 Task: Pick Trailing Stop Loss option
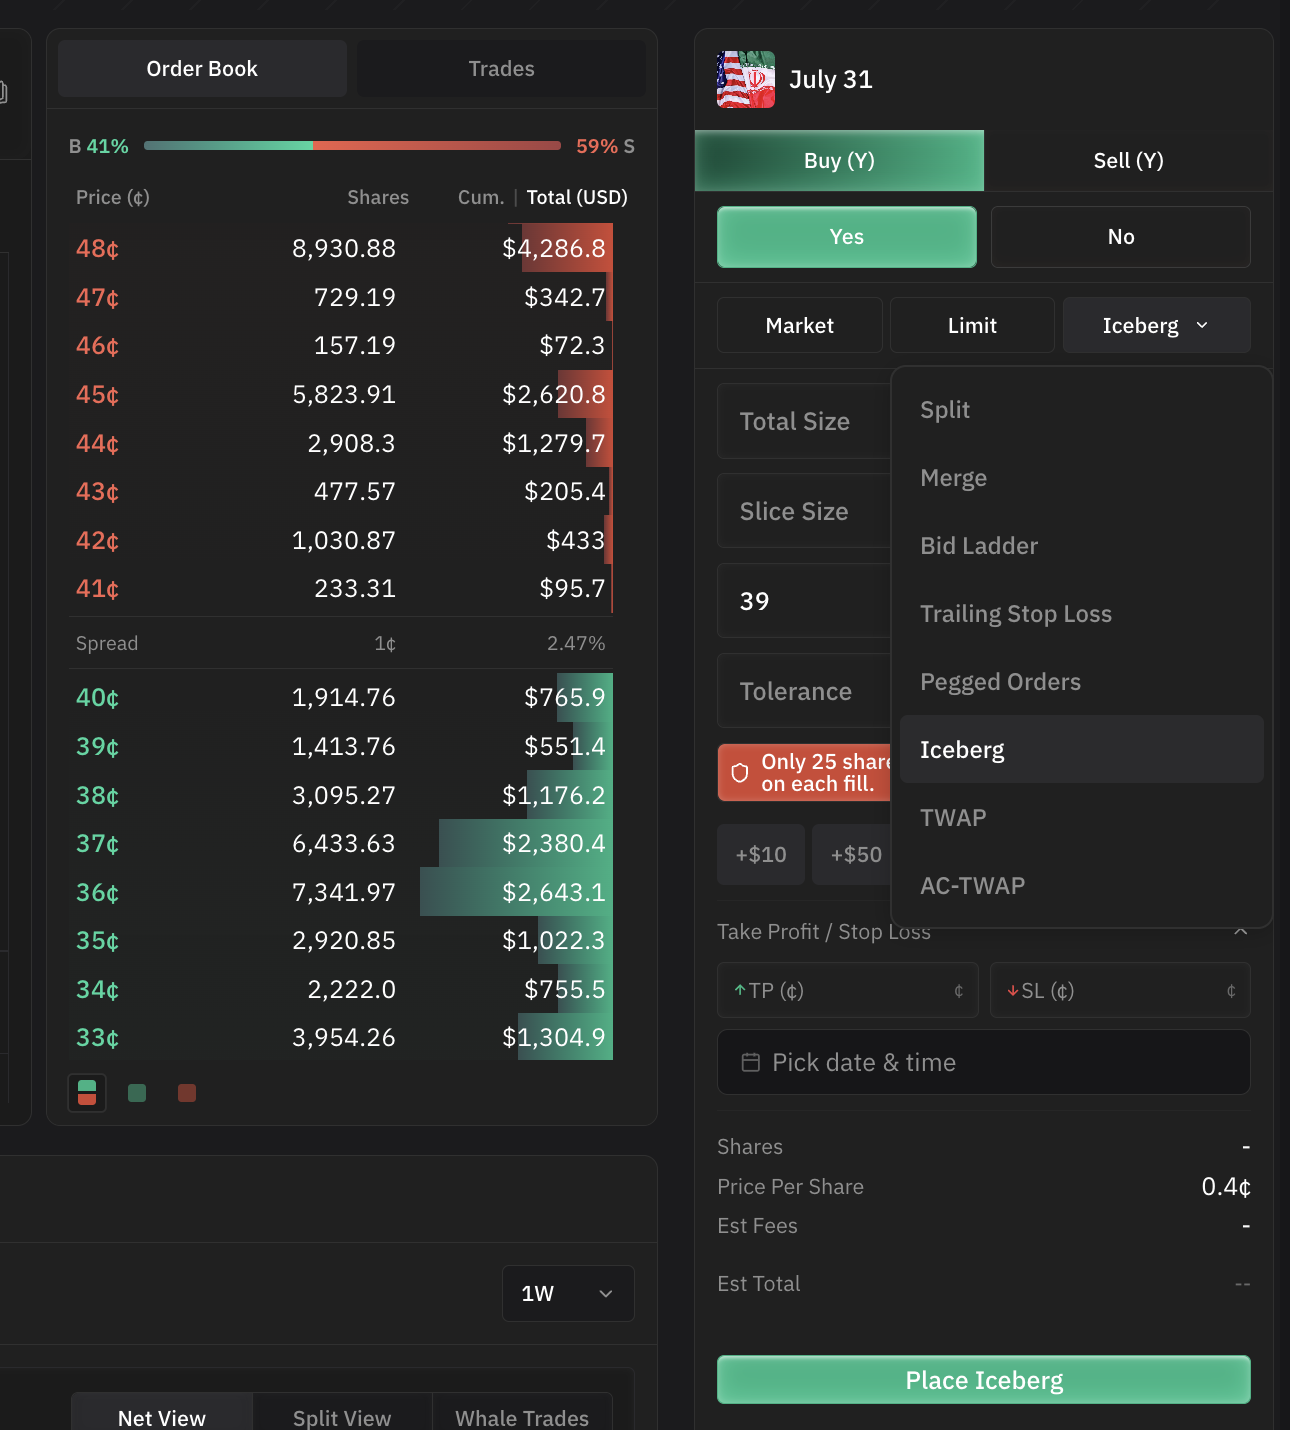pyautogui.click(x=1082, y=614)
